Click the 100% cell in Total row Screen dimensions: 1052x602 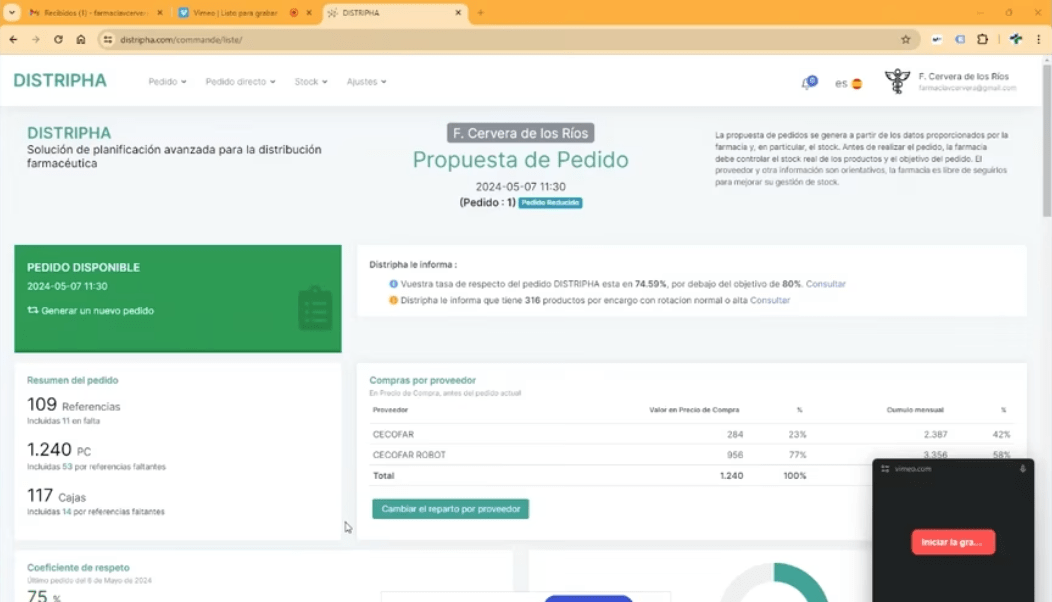[x=794, y=475]
